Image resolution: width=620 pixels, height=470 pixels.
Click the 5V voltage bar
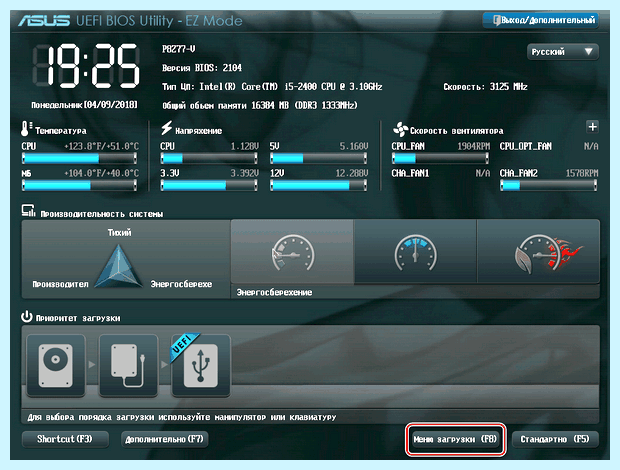click(318, 159)
